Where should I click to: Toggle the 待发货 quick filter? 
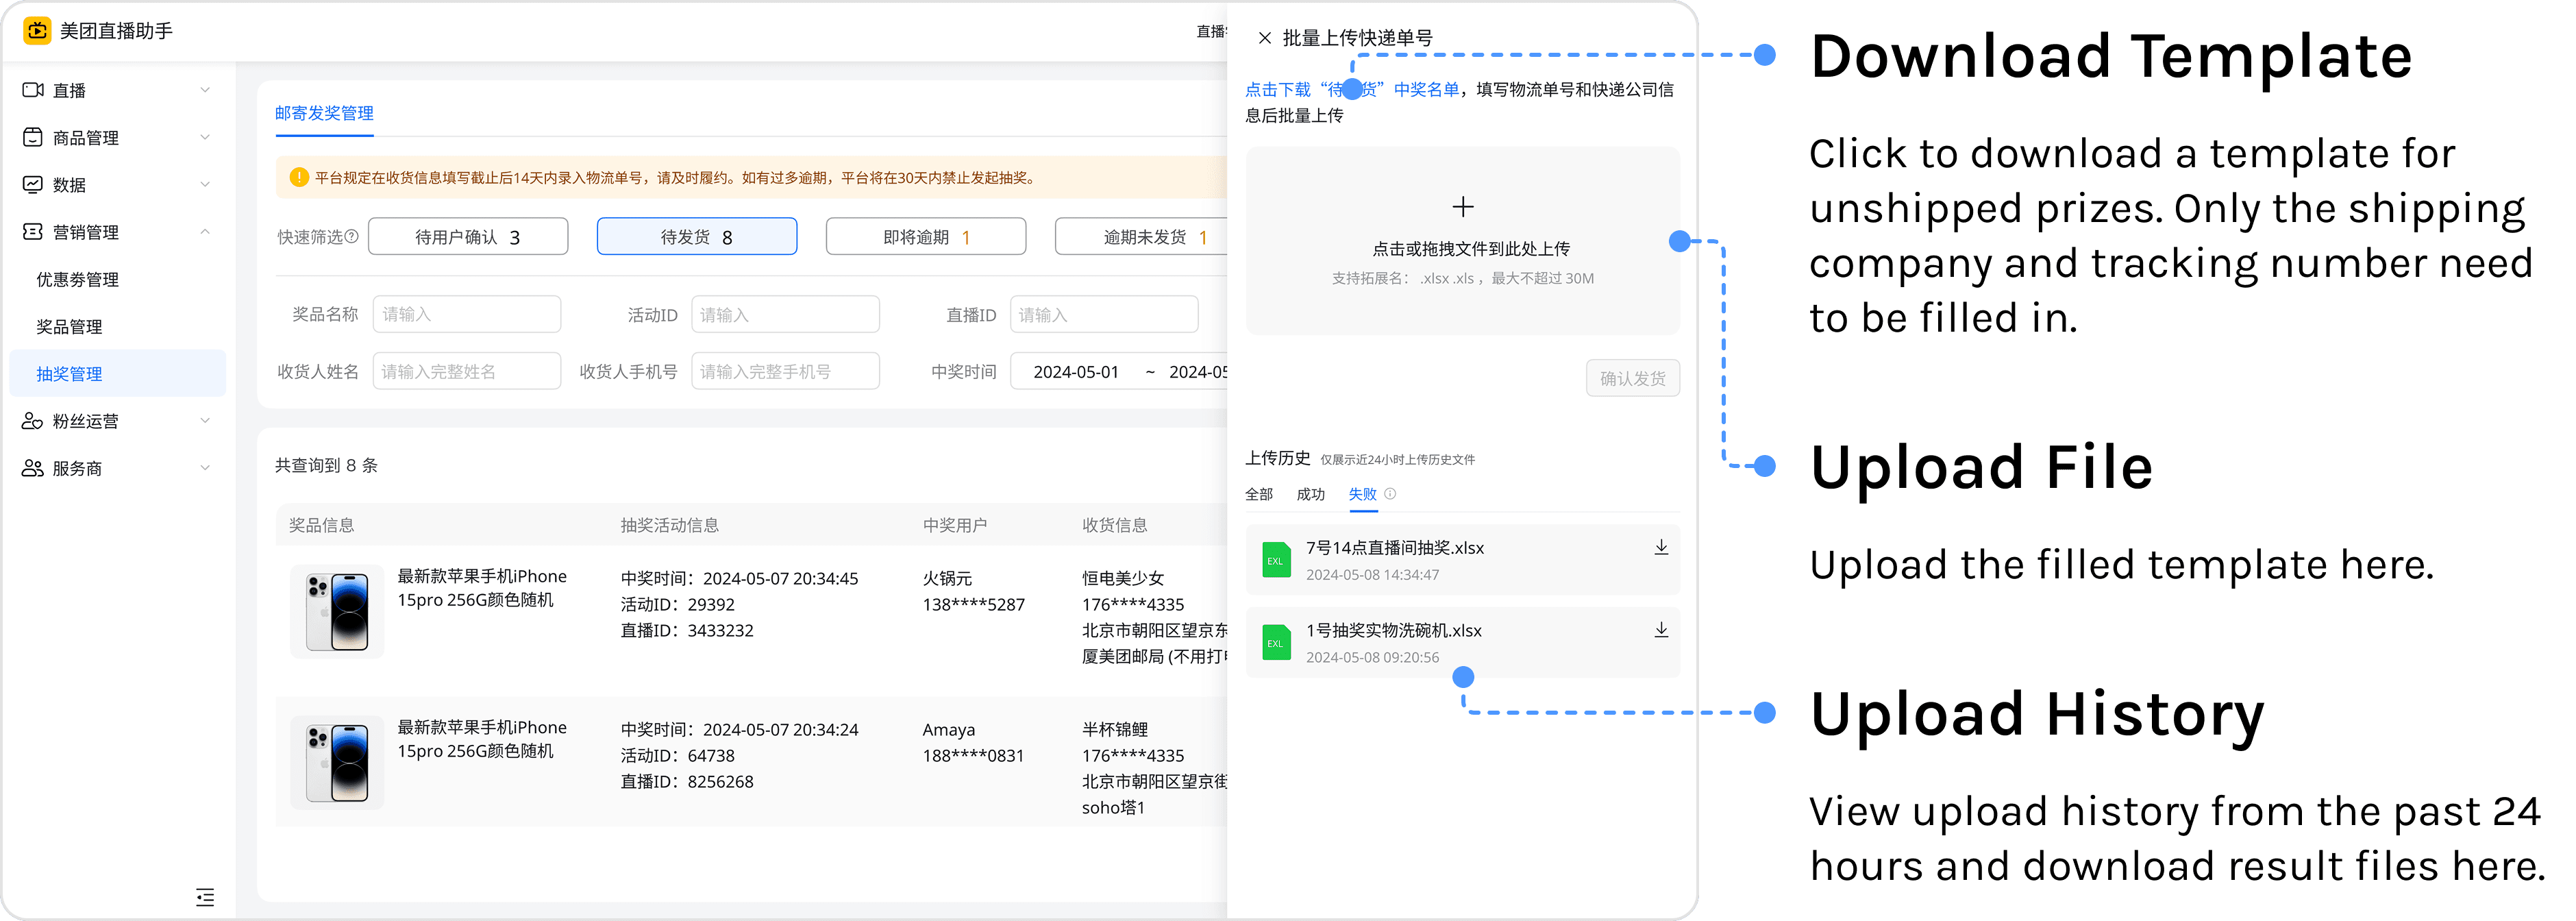click(696, 237)
